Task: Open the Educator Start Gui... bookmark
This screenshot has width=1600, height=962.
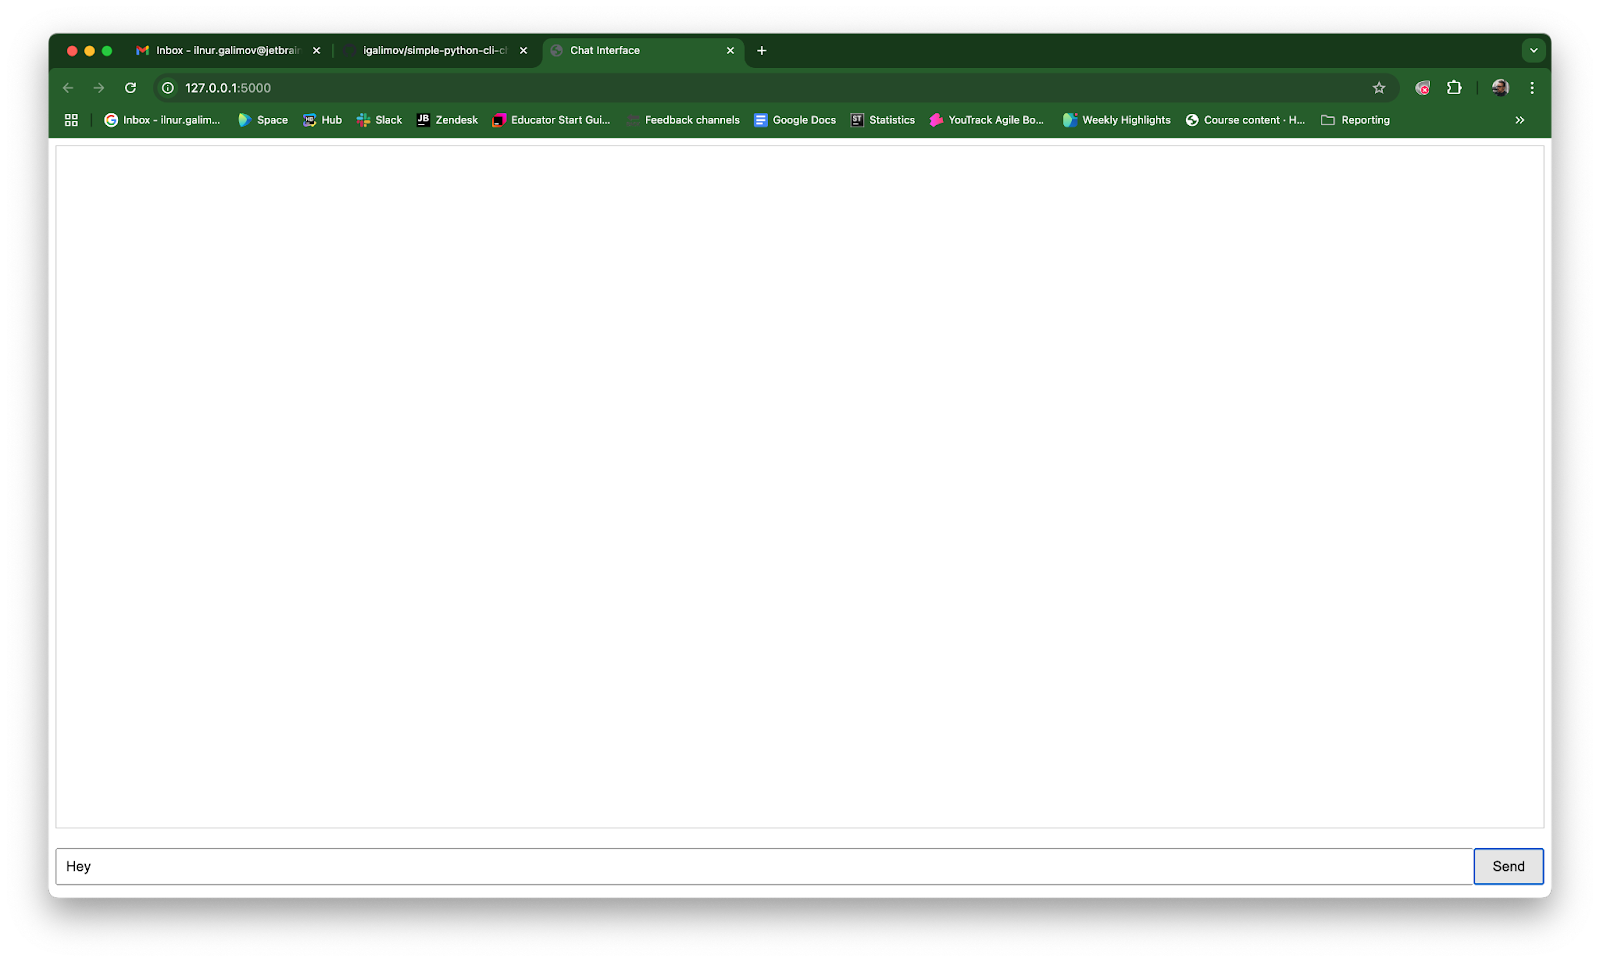Action: click(x=551, y=120)
